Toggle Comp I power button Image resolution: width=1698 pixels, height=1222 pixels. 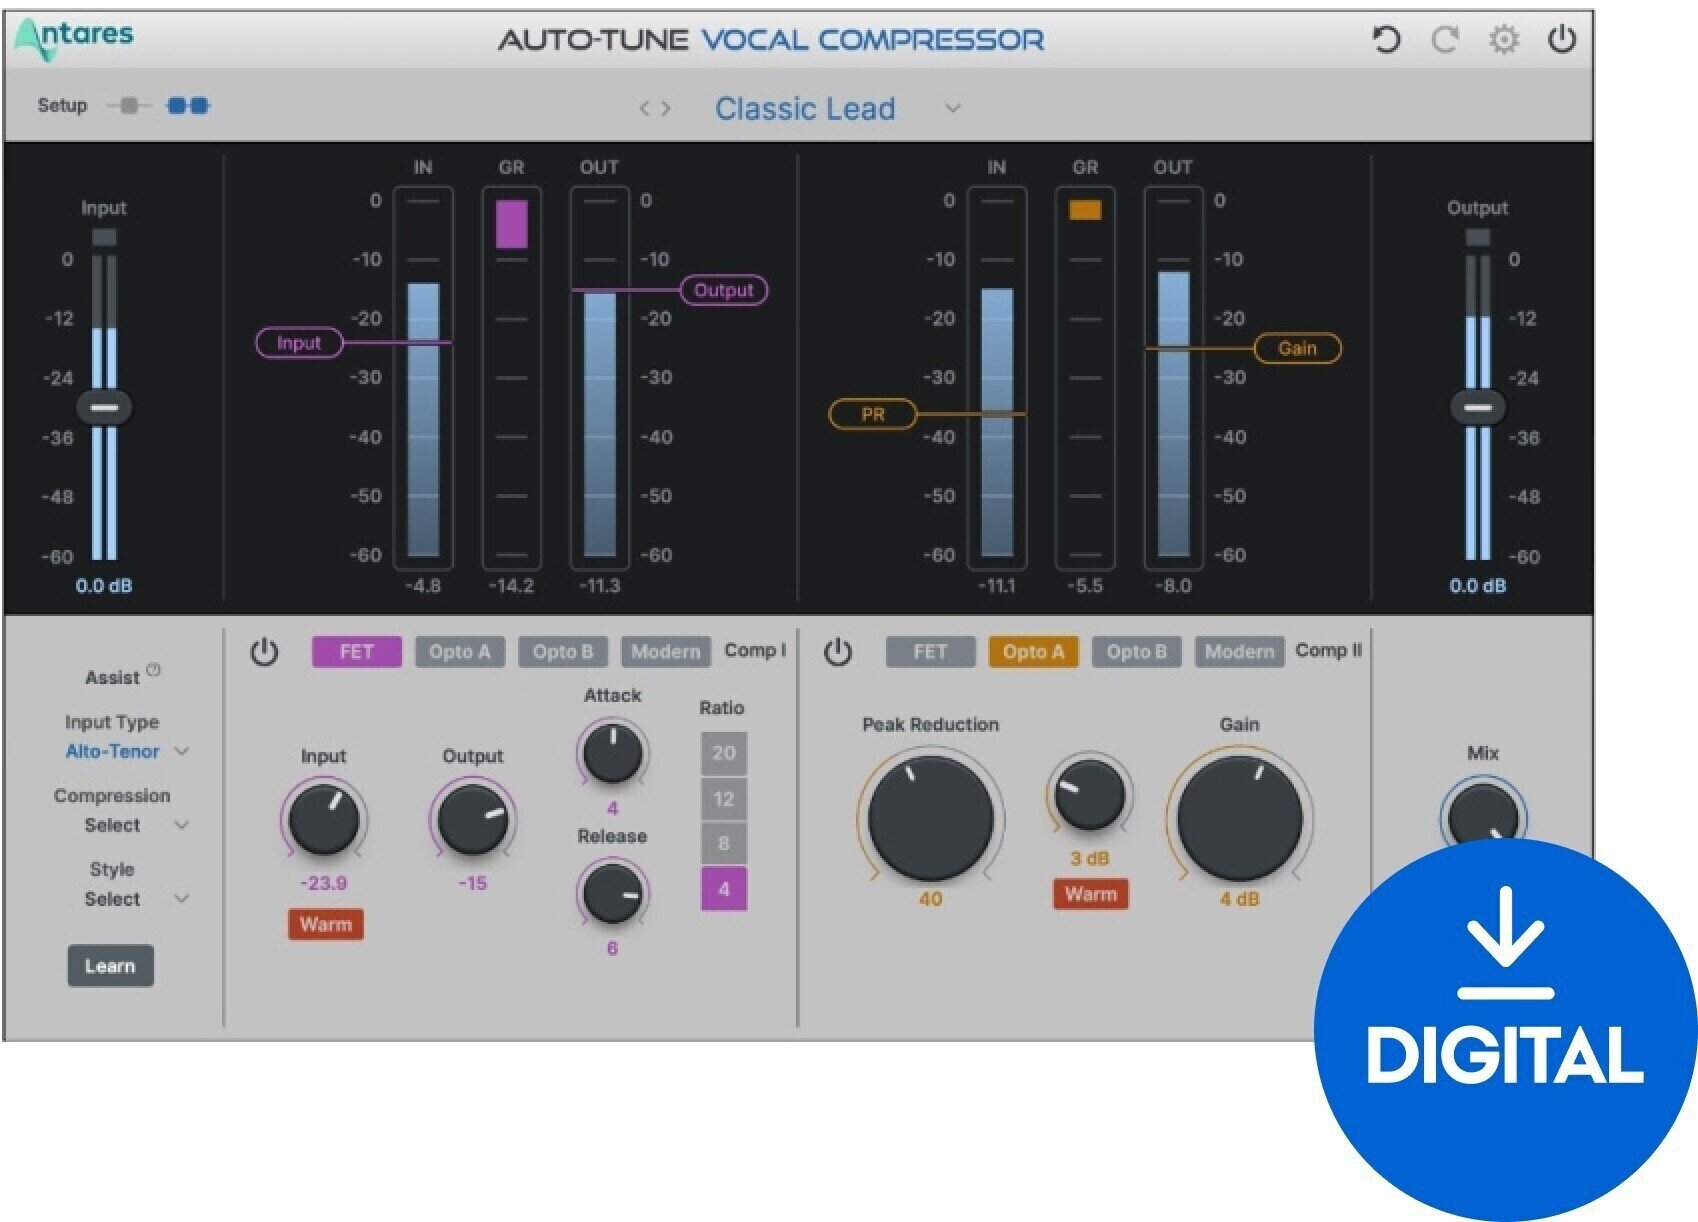coord(264,652)
